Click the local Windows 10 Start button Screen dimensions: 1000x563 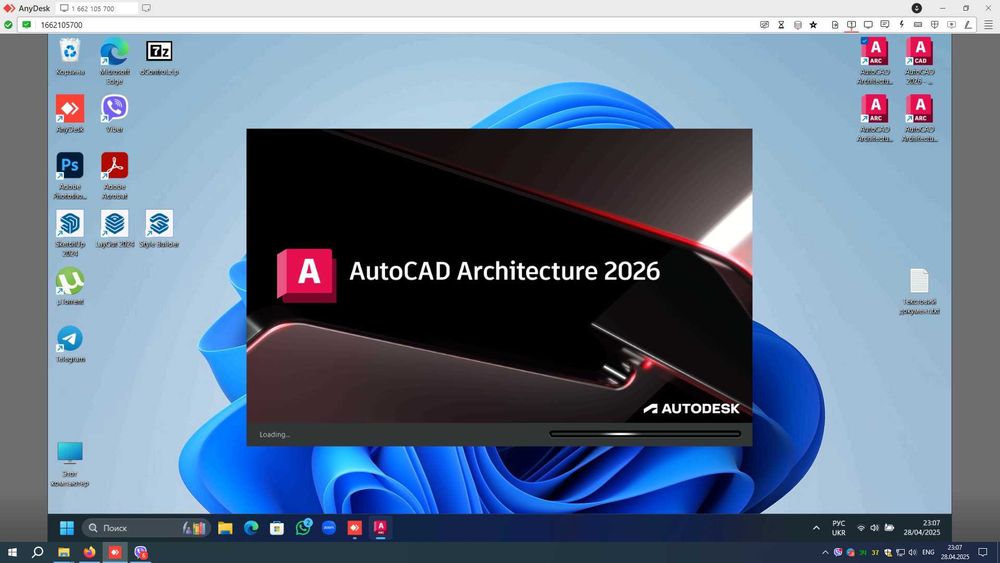tap(12, 552)
